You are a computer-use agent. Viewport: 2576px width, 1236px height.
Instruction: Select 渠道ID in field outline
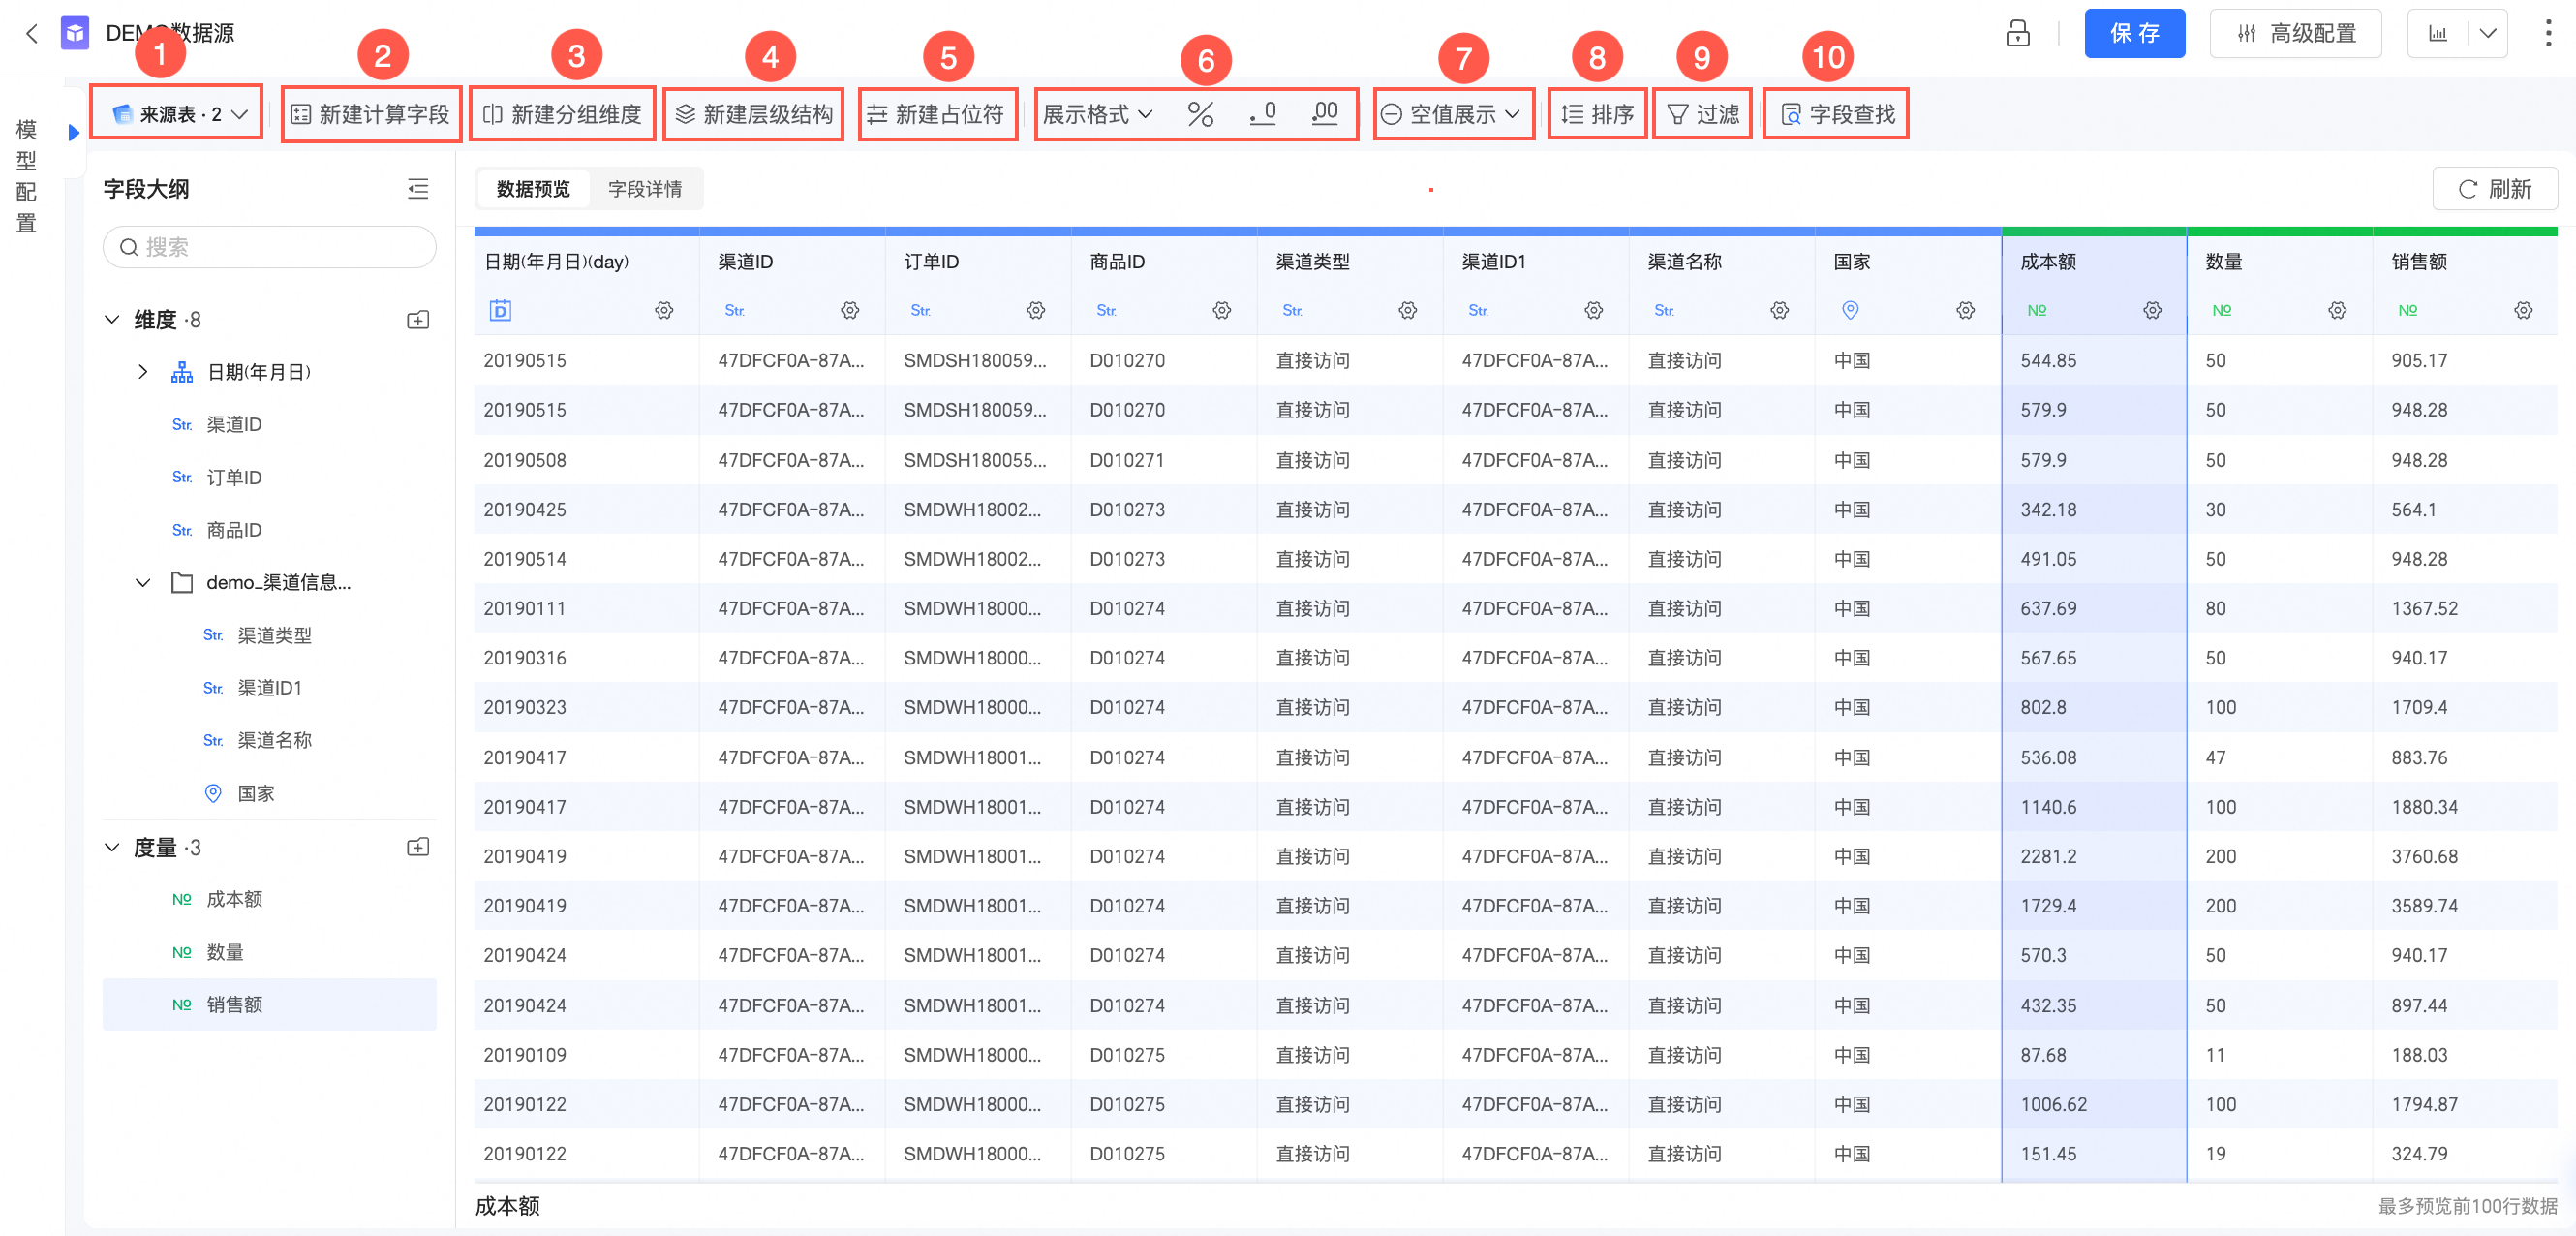point(234,425)
